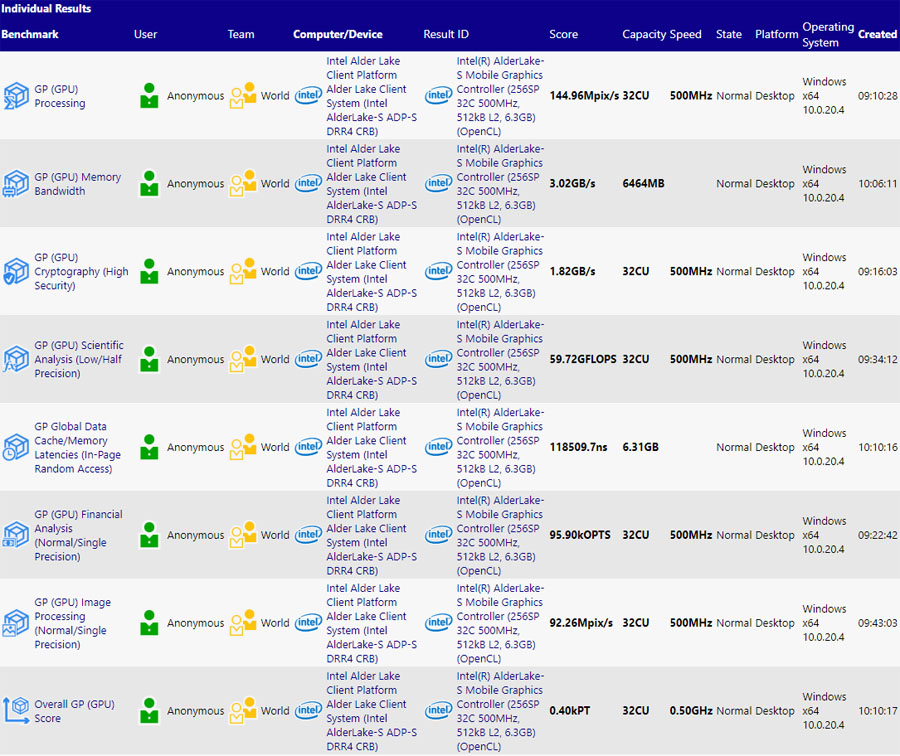Click the Overall GP (GPU) Score icon

[15, 711]
